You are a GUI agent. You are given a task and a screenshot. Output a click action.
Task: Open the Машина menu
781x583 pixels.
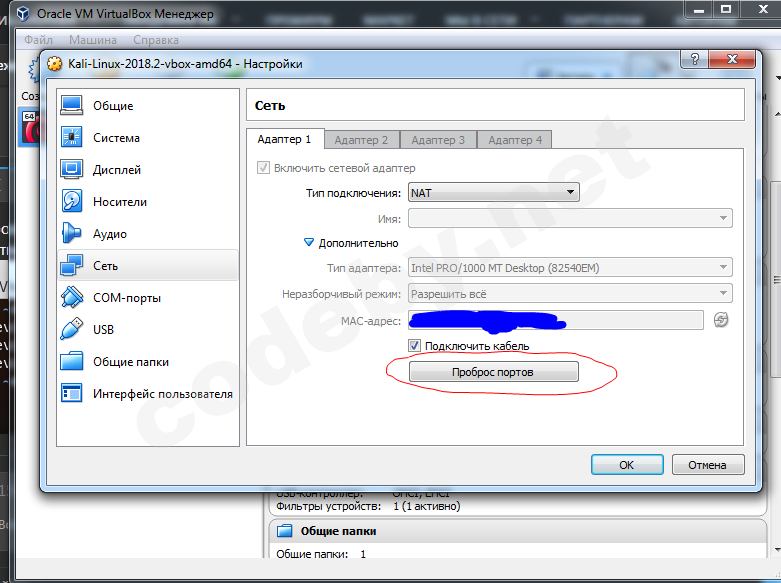pos(93,40)
